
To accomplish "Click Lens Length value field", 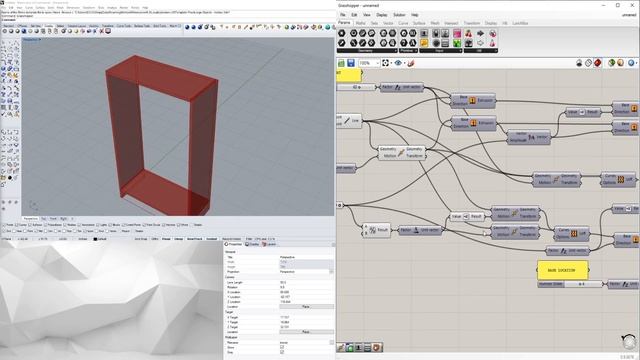I will pyautogui.click(x=306, y=282).
